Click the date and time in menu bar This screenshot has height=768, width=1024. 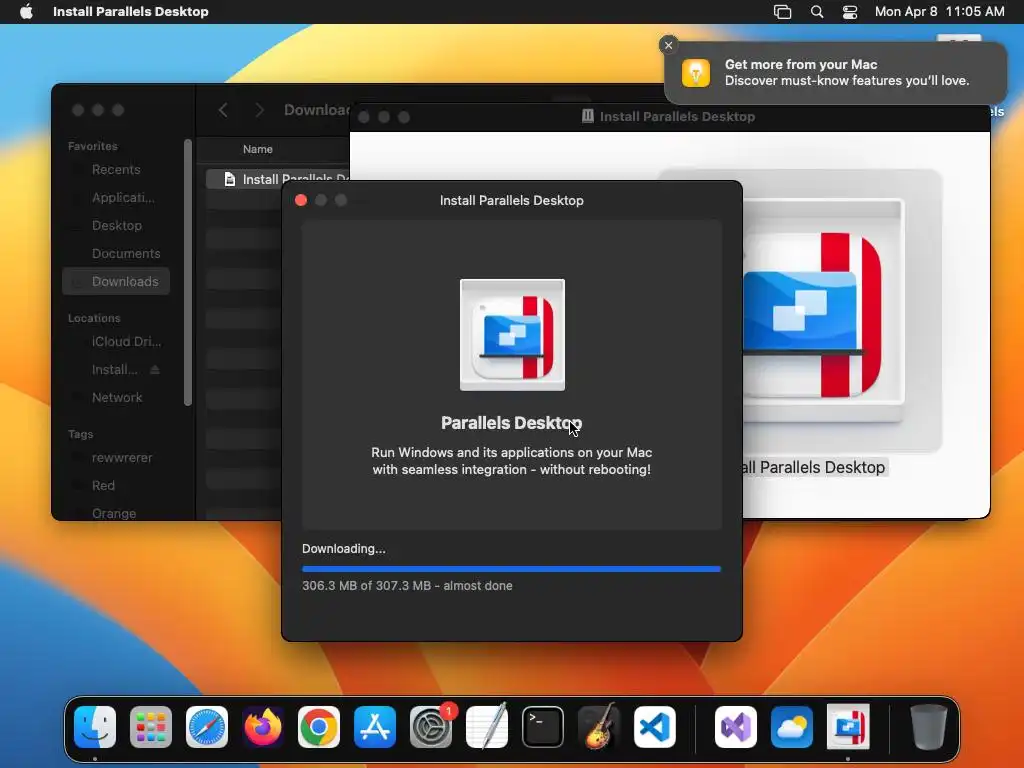pyautogui.click(x=939, y=12)
